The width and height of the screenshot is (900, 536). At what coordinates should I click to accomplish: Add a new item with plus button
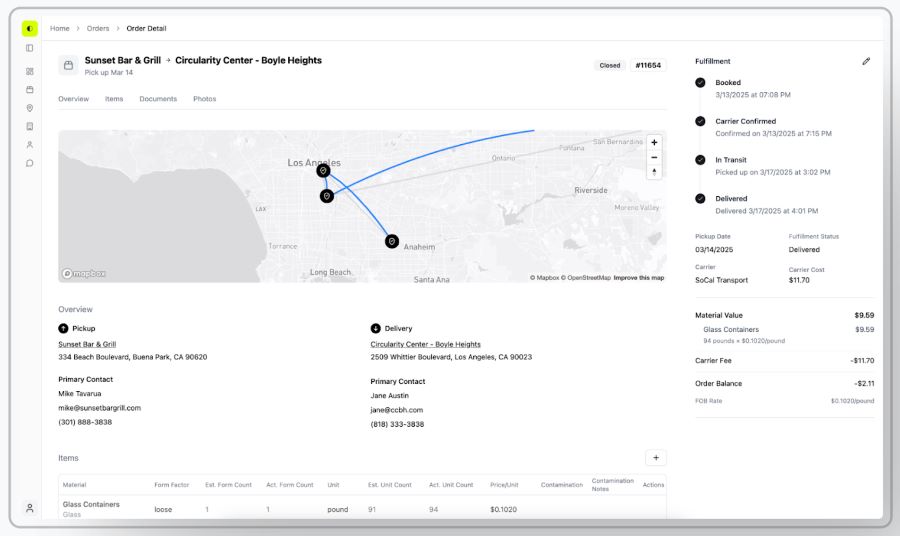pyautogui.click(x=656, y=457)
